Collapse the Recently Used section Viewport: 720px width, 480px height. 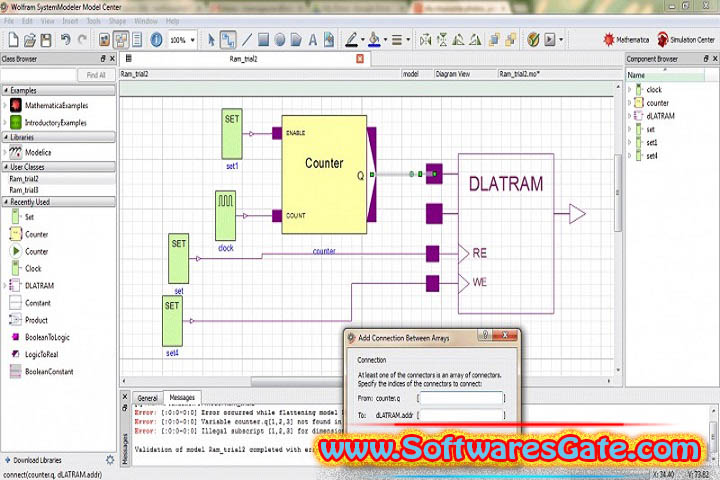(6, 202)
